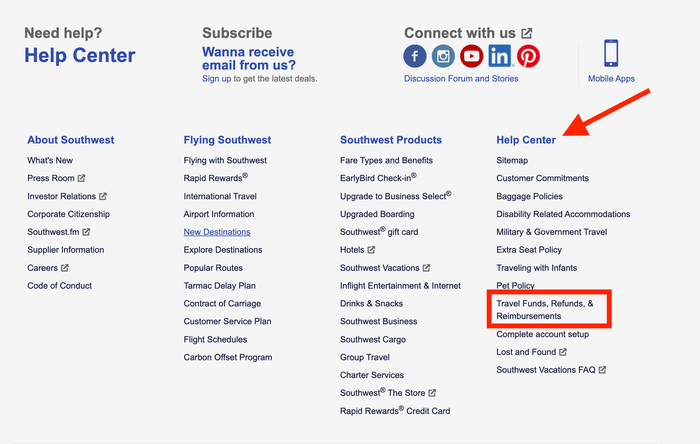The image size is (700, 444).
Task: Open Southwest's YouTube icon
Action: click(x=471, y=56)
